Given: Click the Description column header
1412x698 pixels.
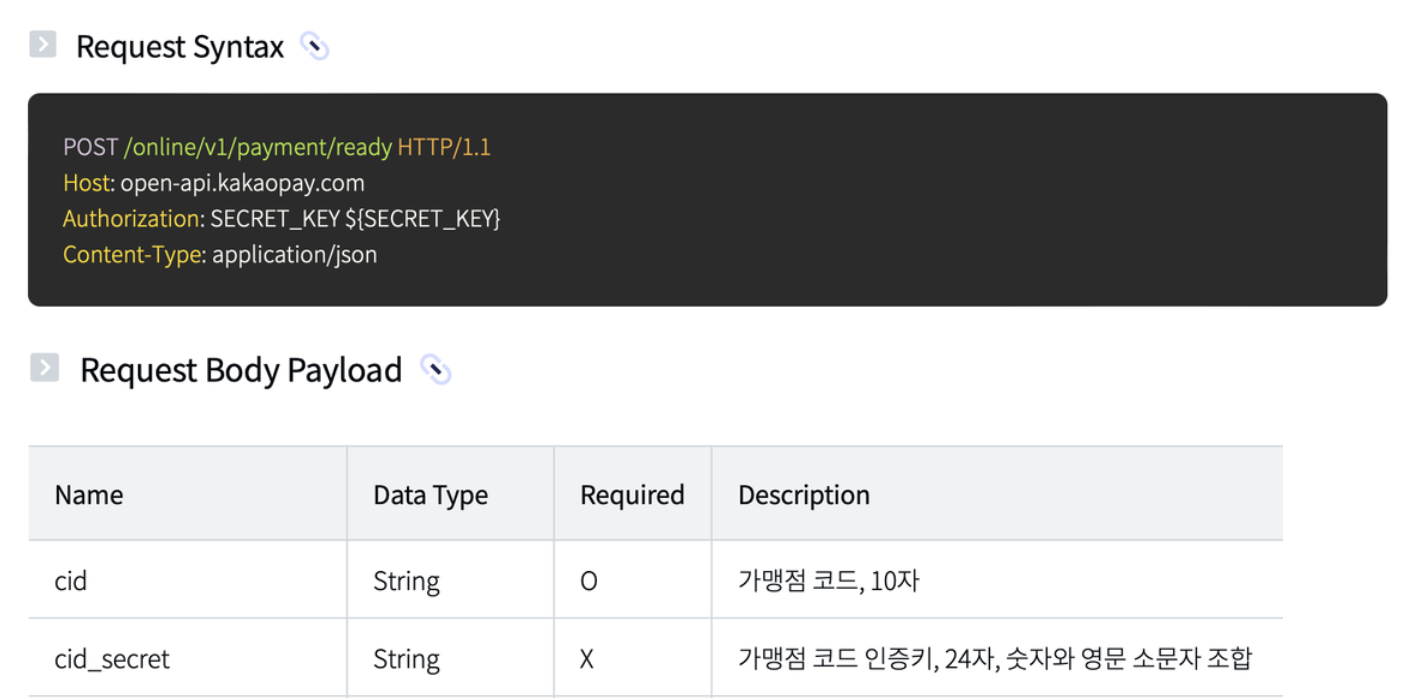Looking at the screenshot, I should tap(804, 495).
